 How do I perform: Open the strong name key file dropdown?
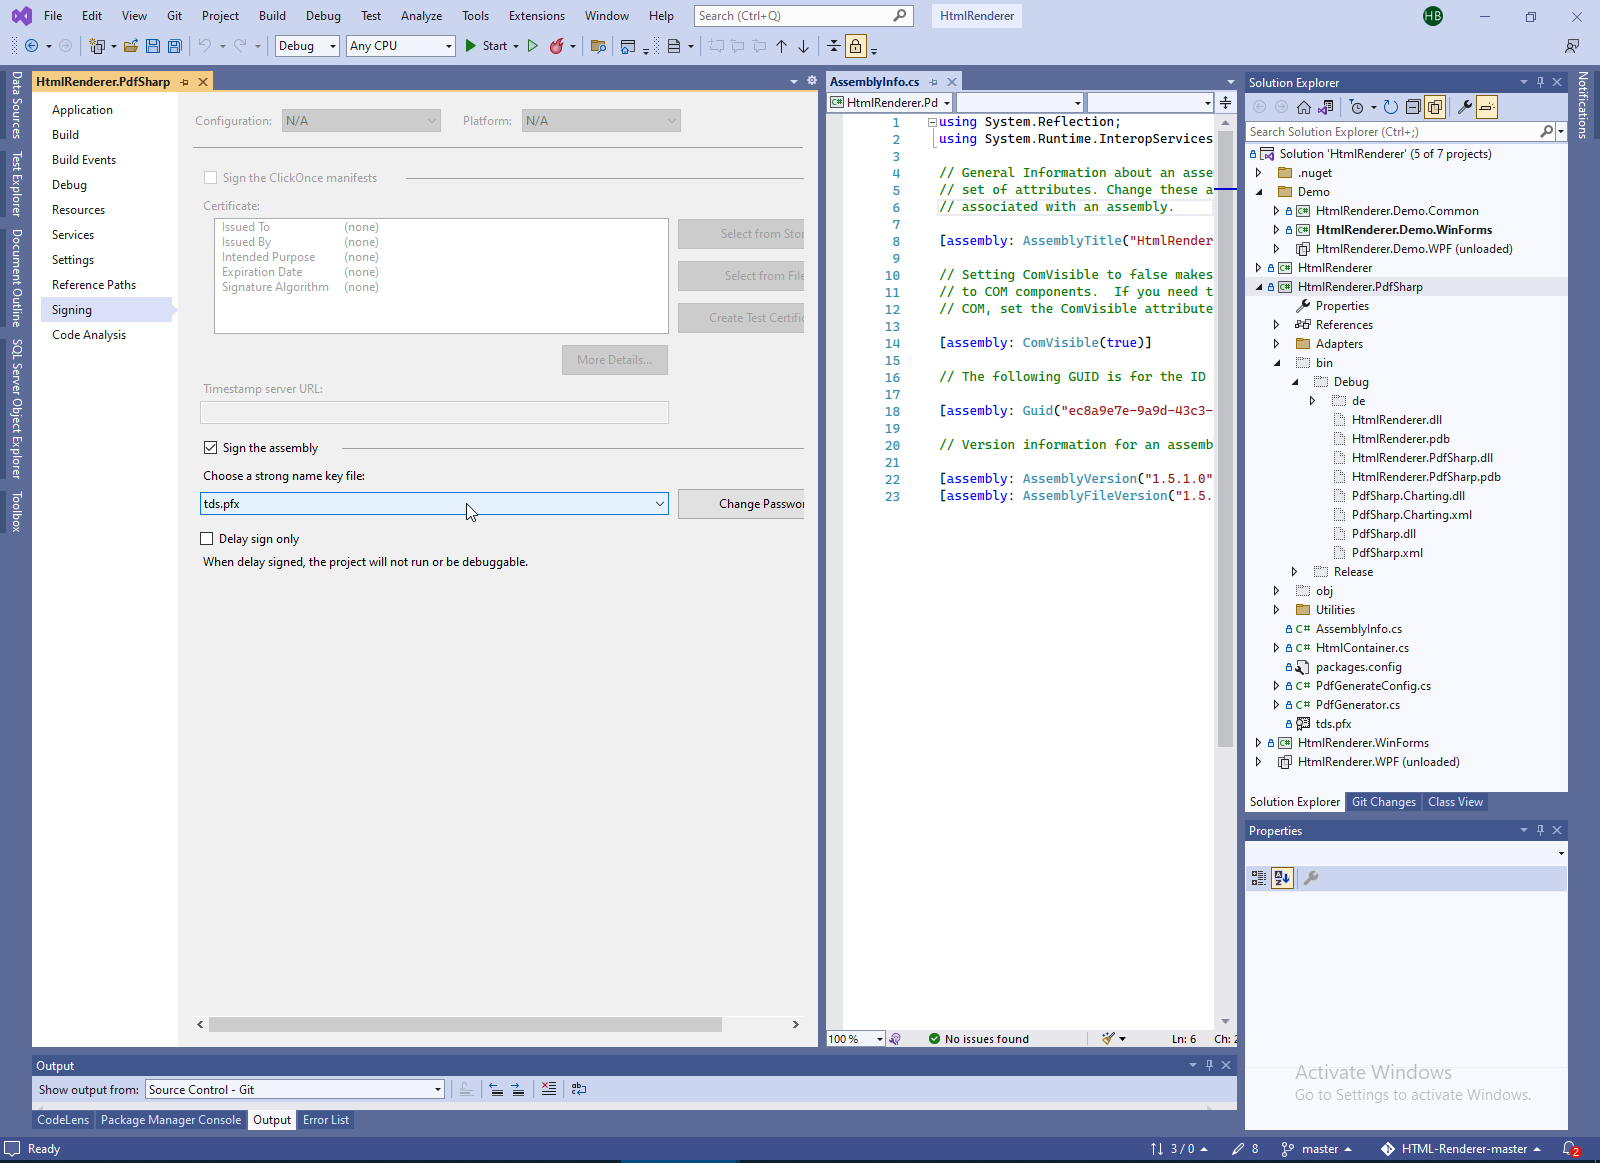(659, 504)
